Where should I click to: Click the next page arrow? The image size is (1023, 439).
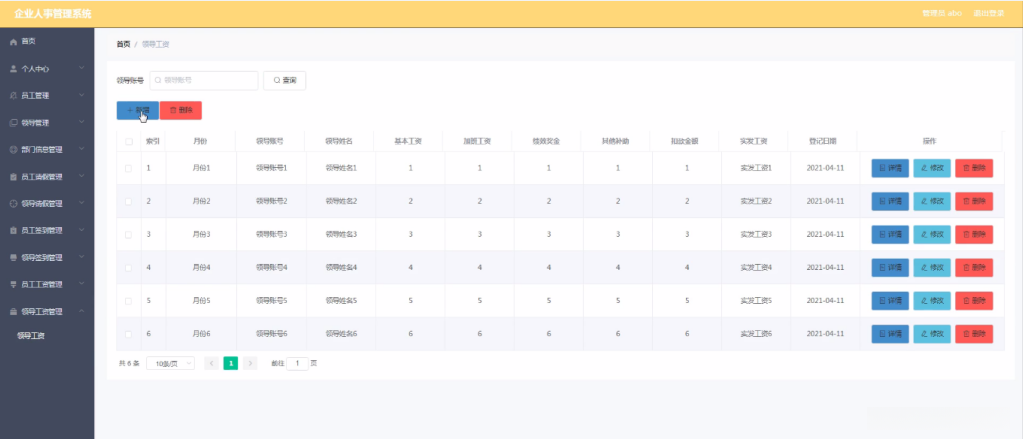point(250,363)
